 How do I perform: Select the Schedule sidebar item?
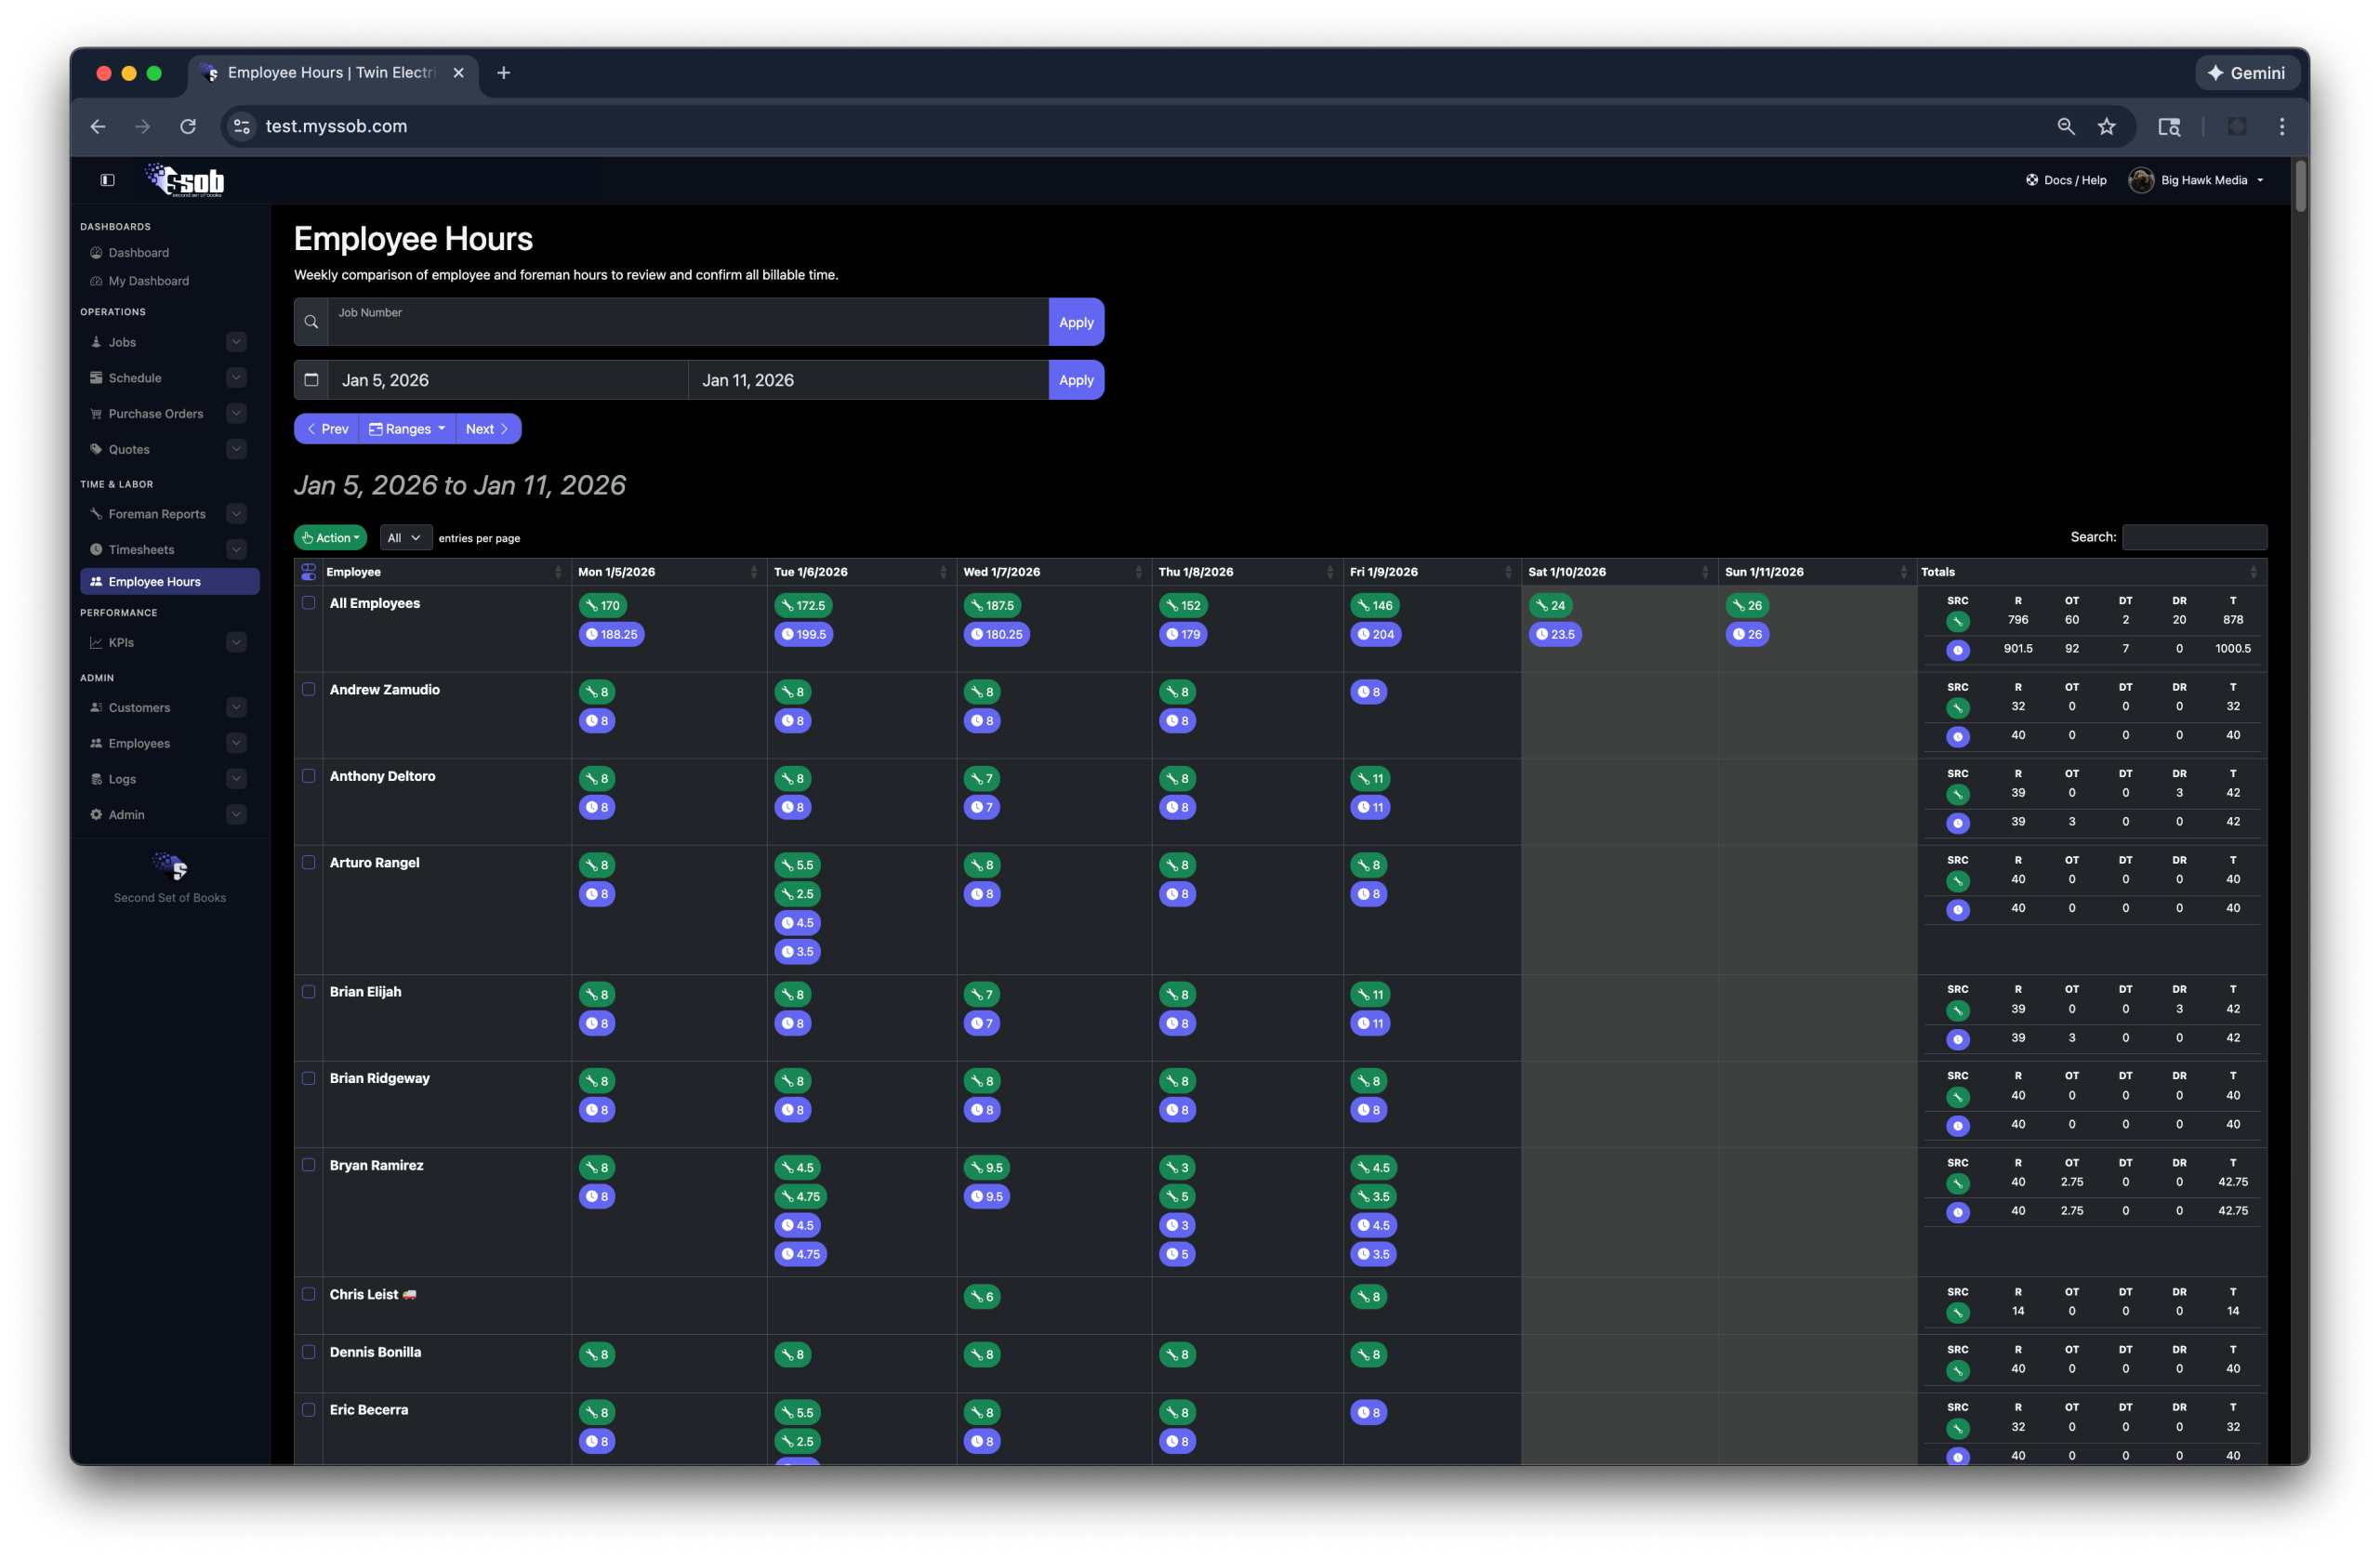pos(134,378)
